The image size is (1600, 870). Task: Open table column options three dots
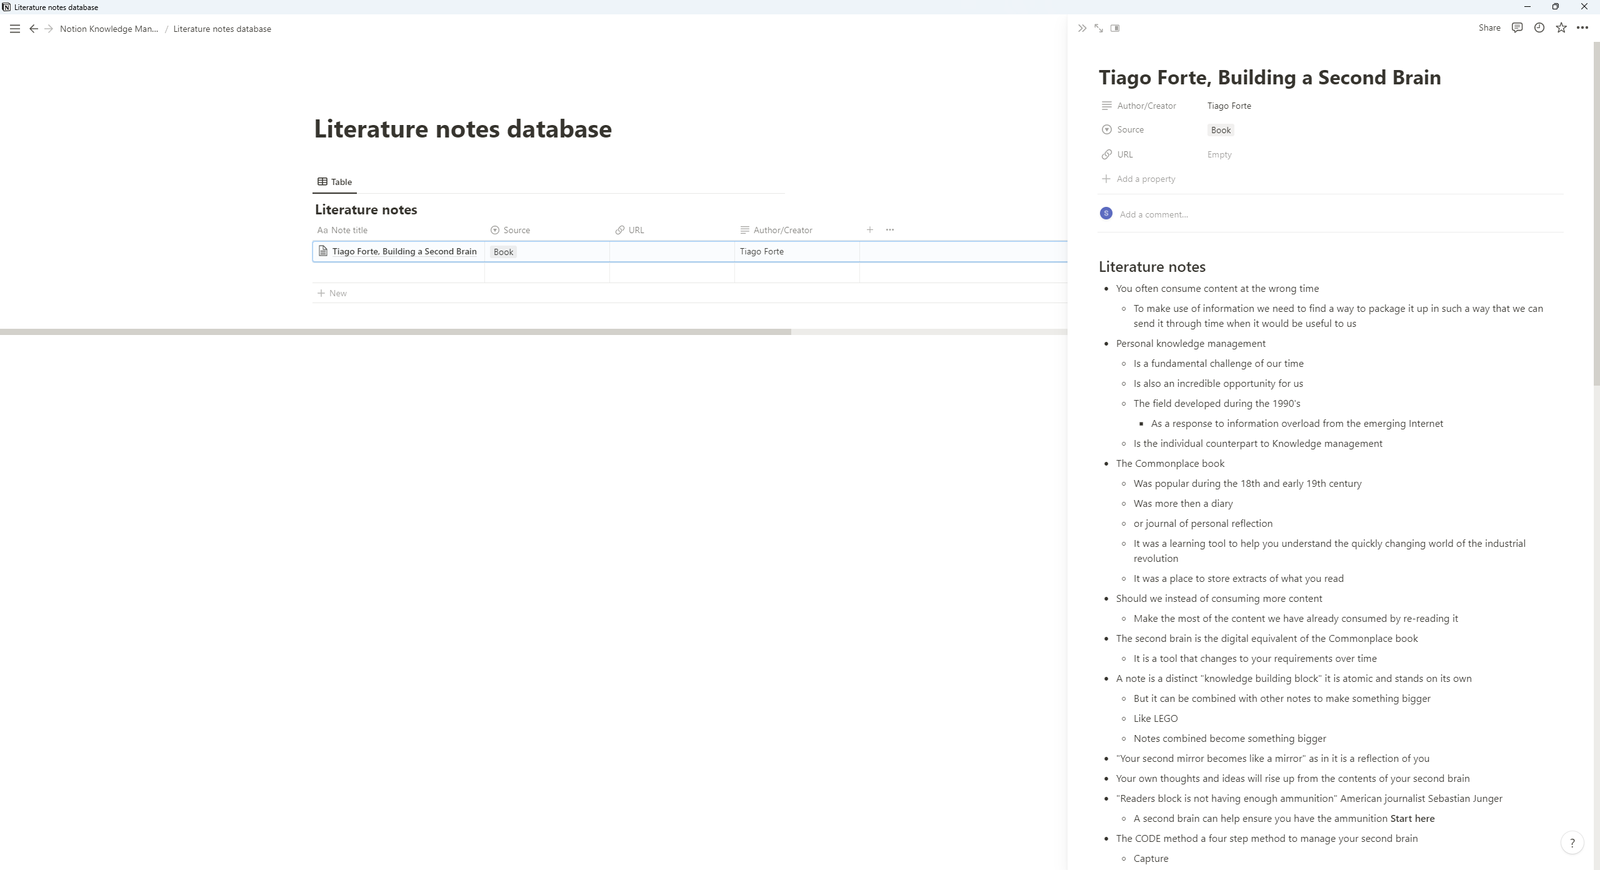pos(890,230)
